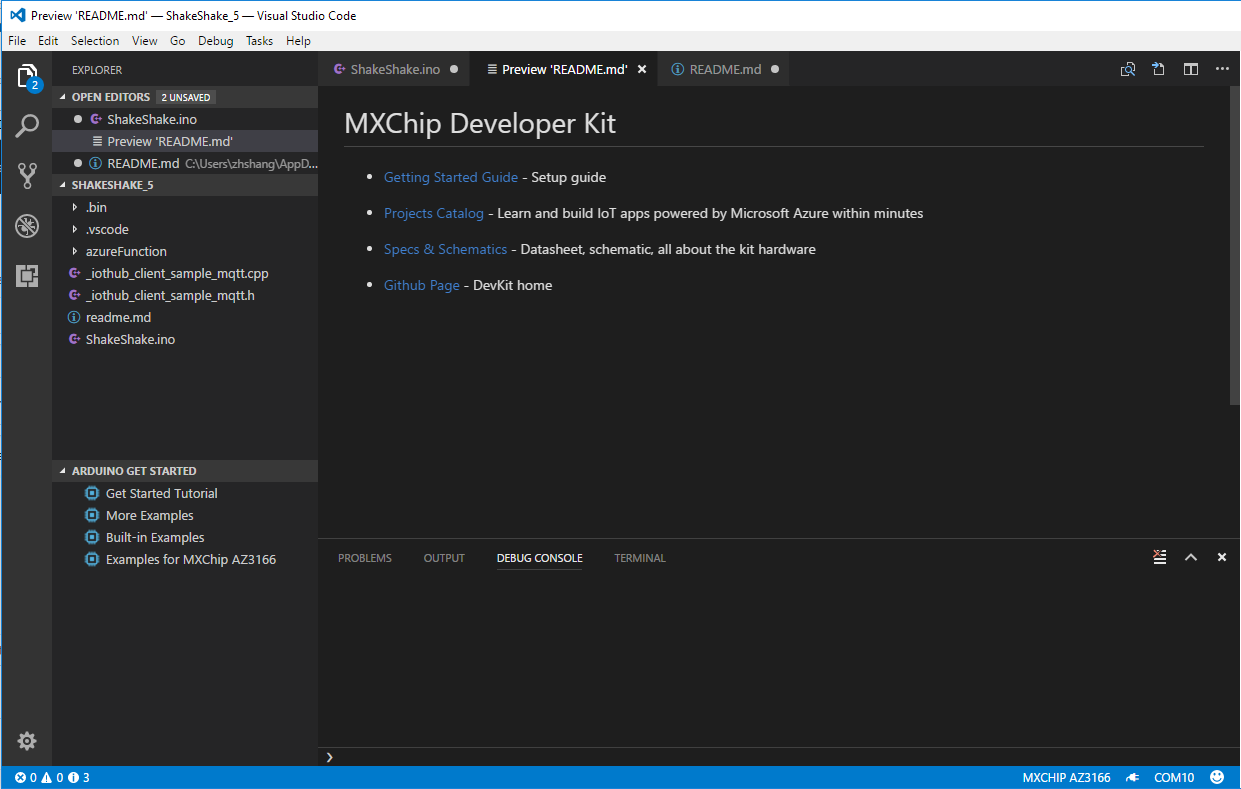Open the Source Control view
The height and width of the screenshot is (789, 1241).
click(27, 175)
